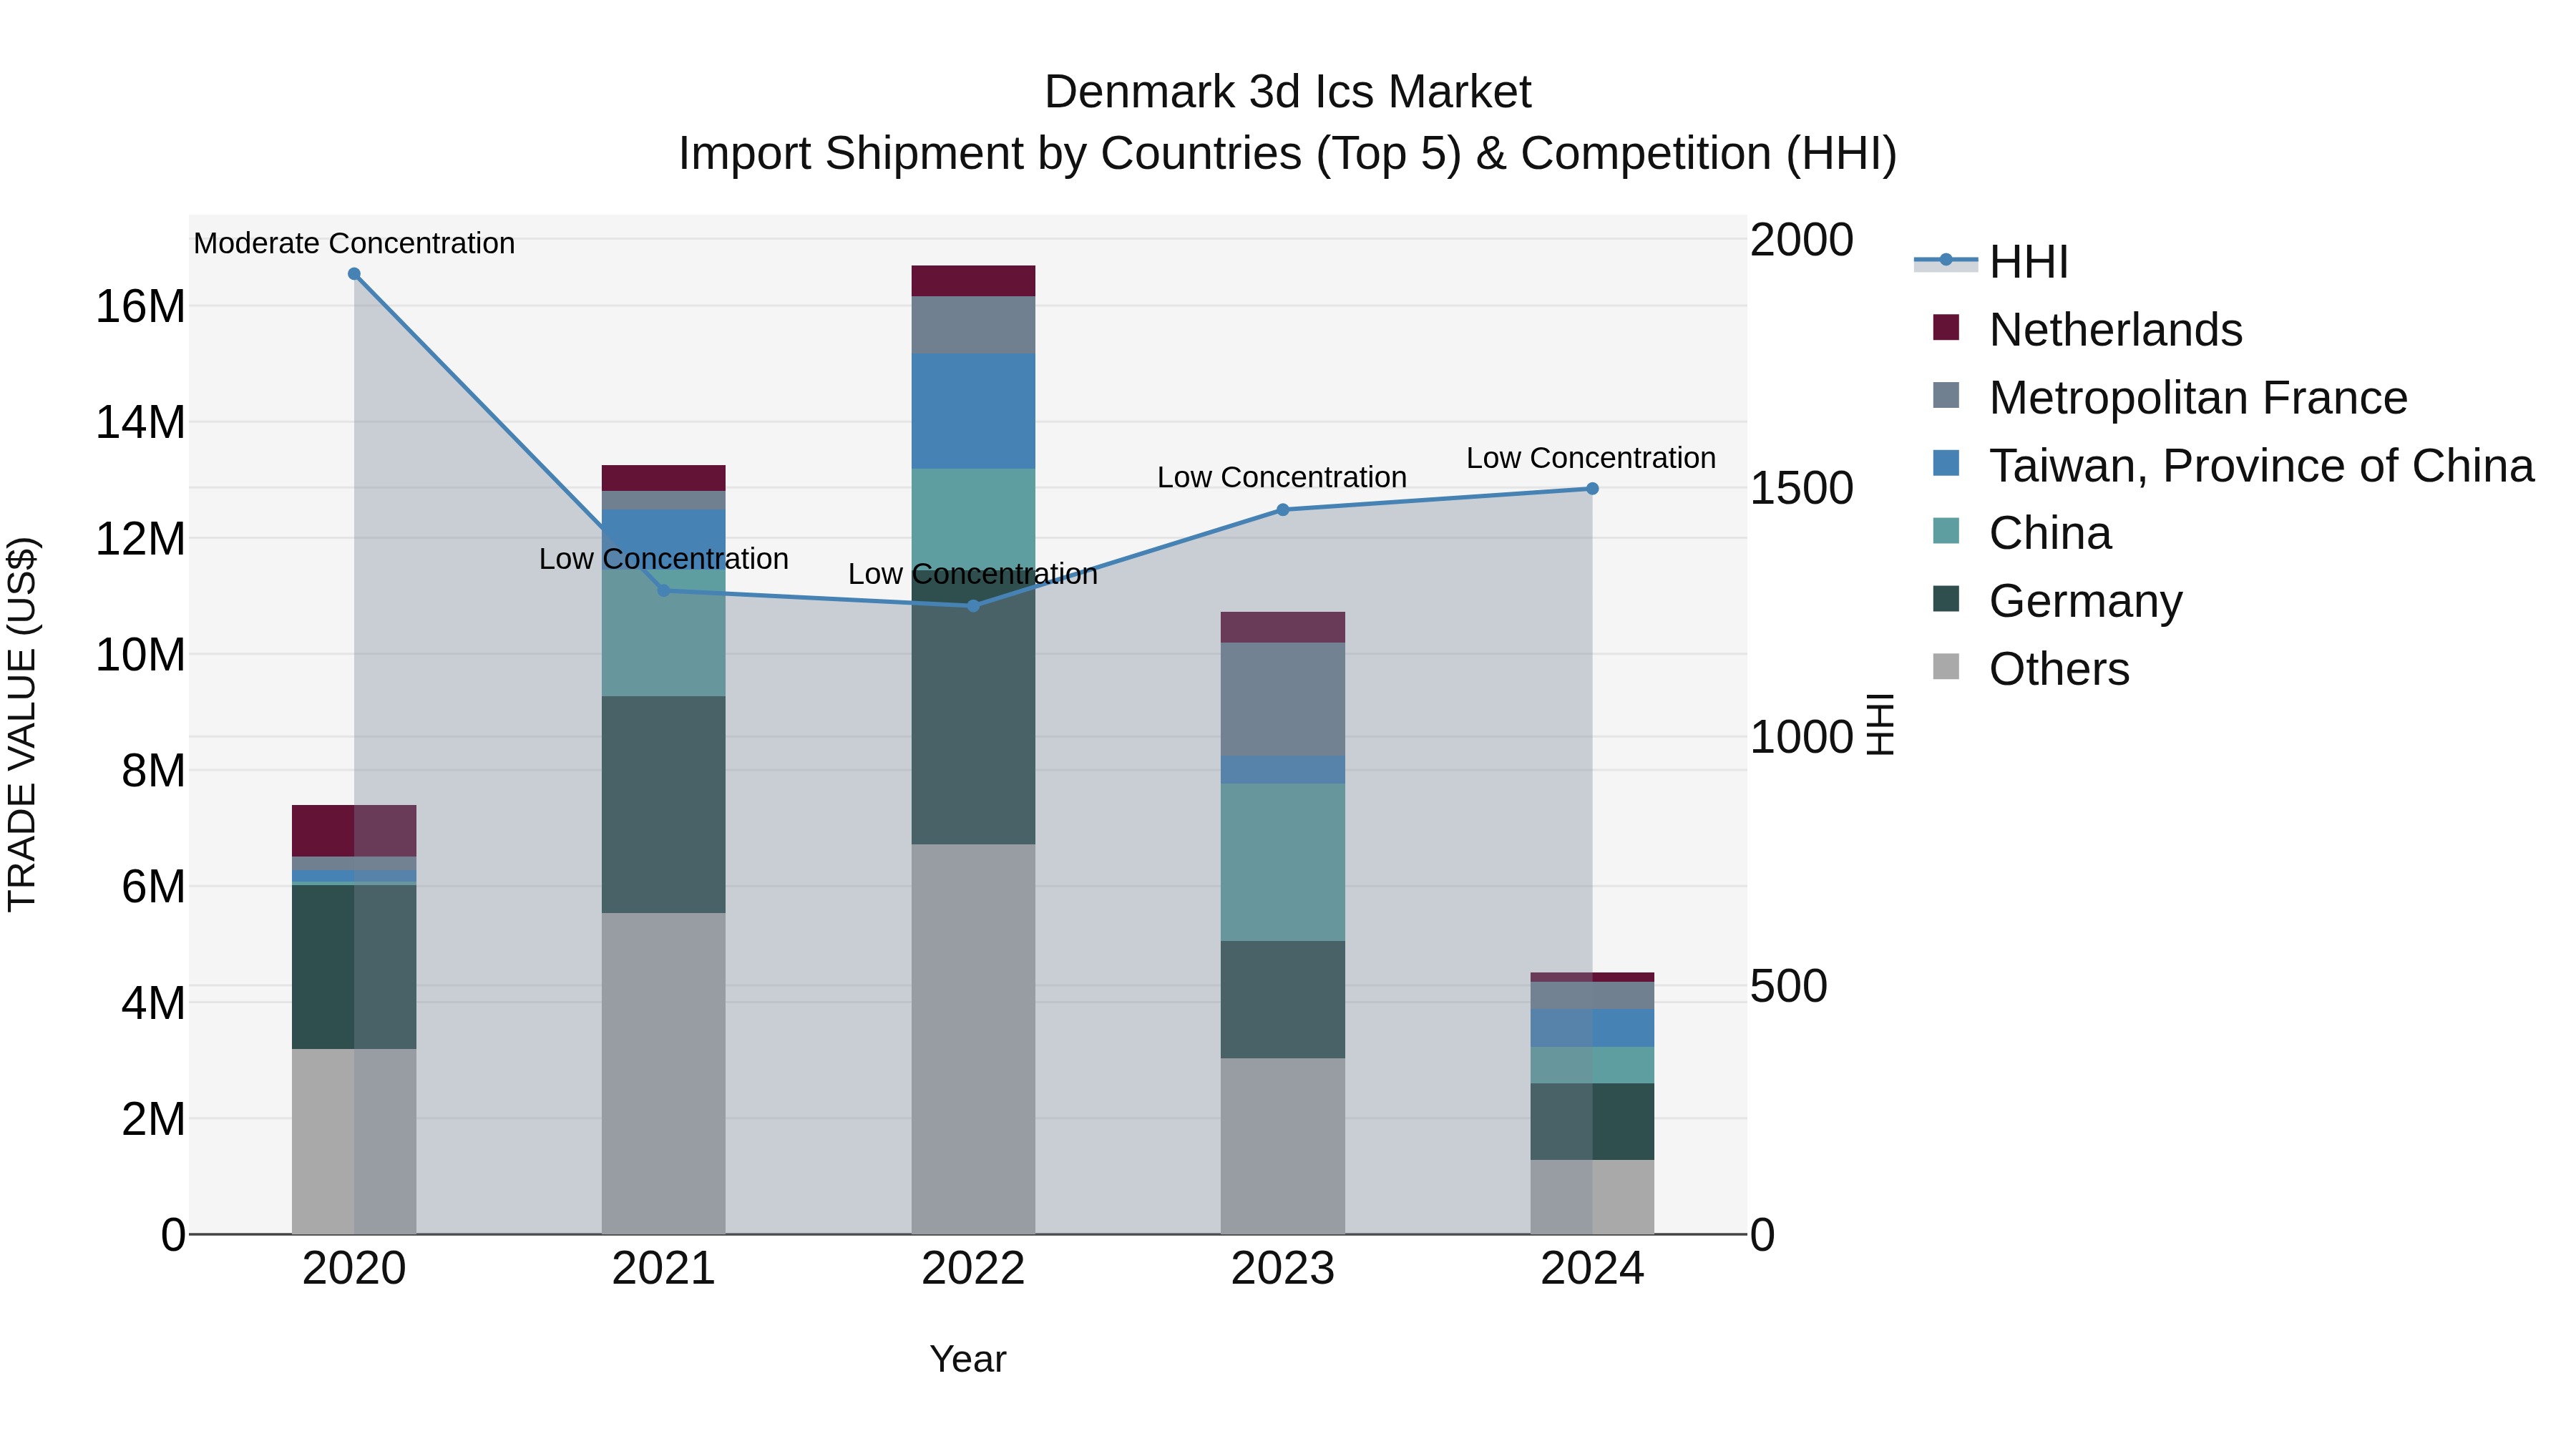The image size is (2576, 1449).
Task: Click the 2021 Others bar segment
Action: pos(664,1073)
